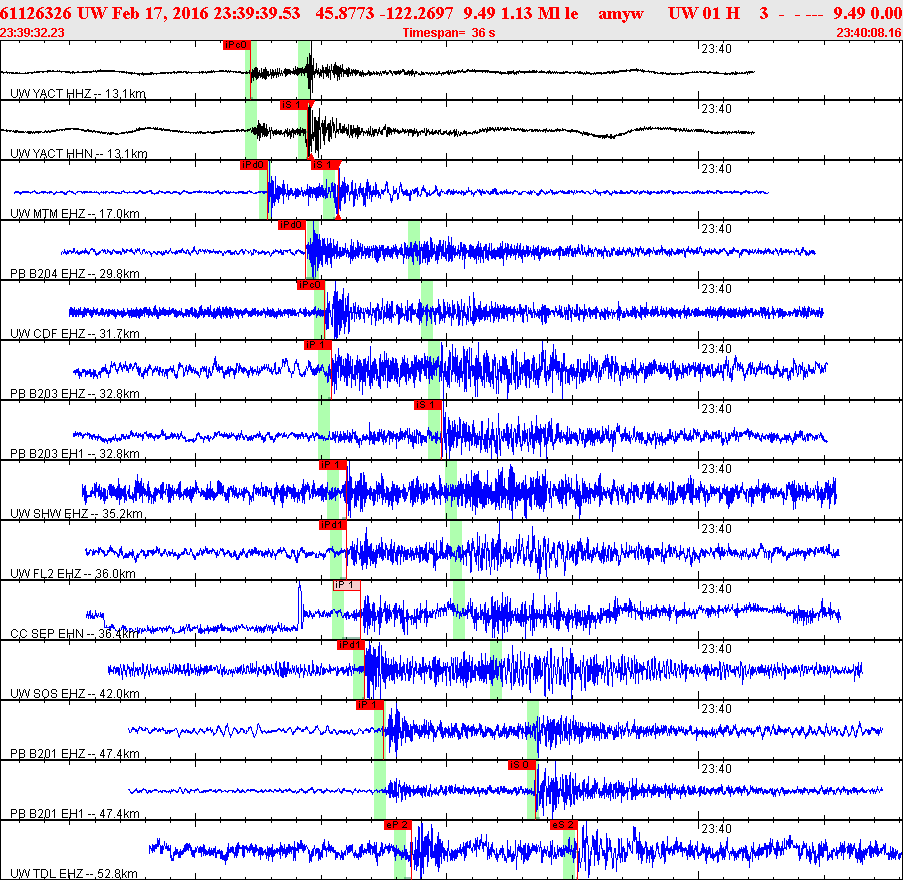Click the event ID 61126326 in header

click(x=36, y=13)
